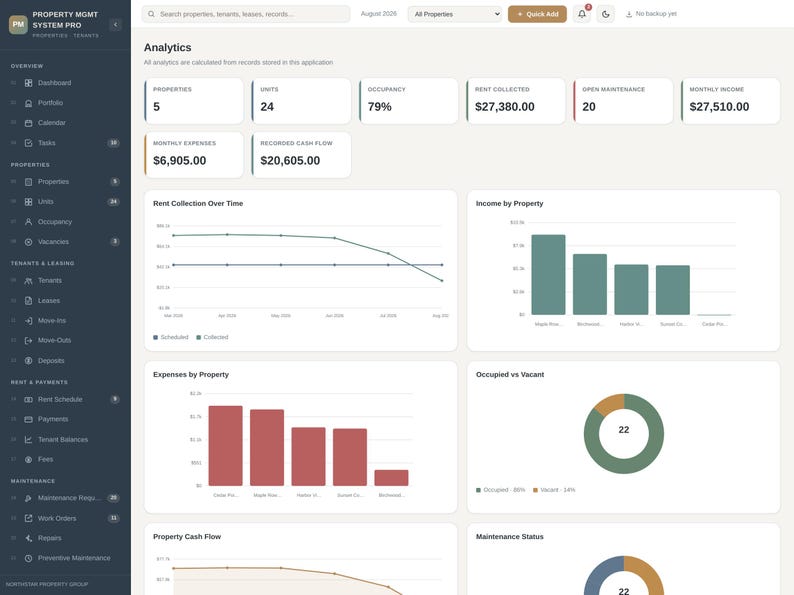
Task: Open the Preventive Maintenance clock icon
Action: [28, 558]
